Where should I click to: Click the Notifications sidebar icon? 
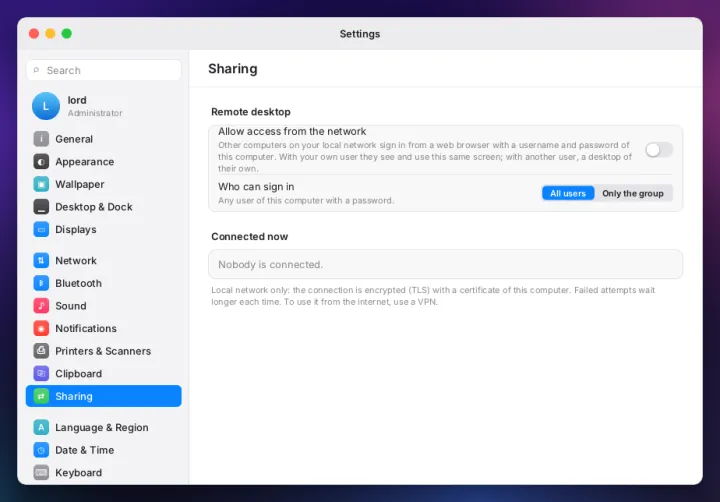[41, 328]
